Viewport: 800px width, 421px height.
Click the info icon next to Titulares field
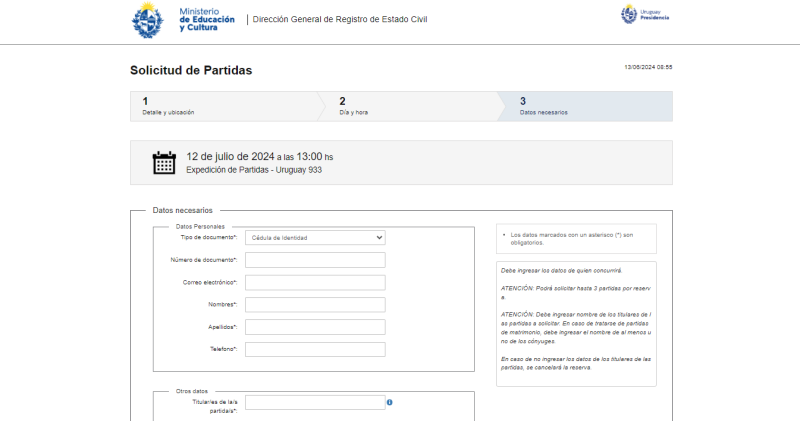click(390, 402)
